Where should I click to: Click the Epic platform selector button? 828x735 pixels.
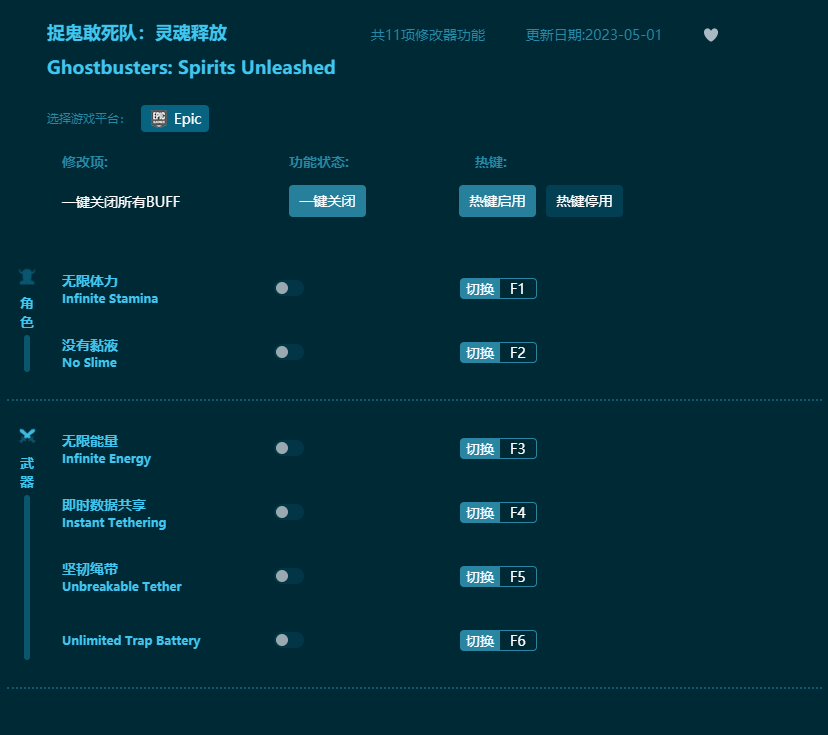pyautogui.click(x=175, y=118)
